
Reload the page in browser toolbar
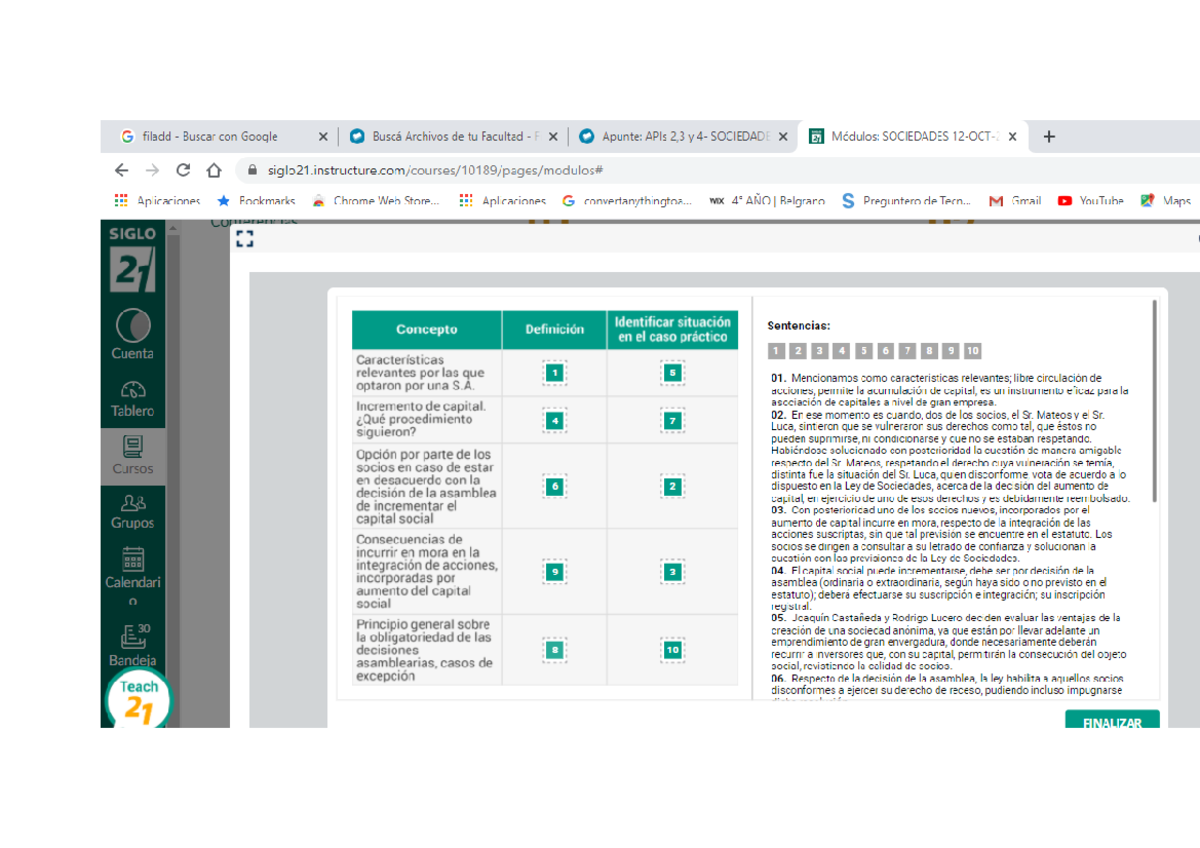coord(183,170)
